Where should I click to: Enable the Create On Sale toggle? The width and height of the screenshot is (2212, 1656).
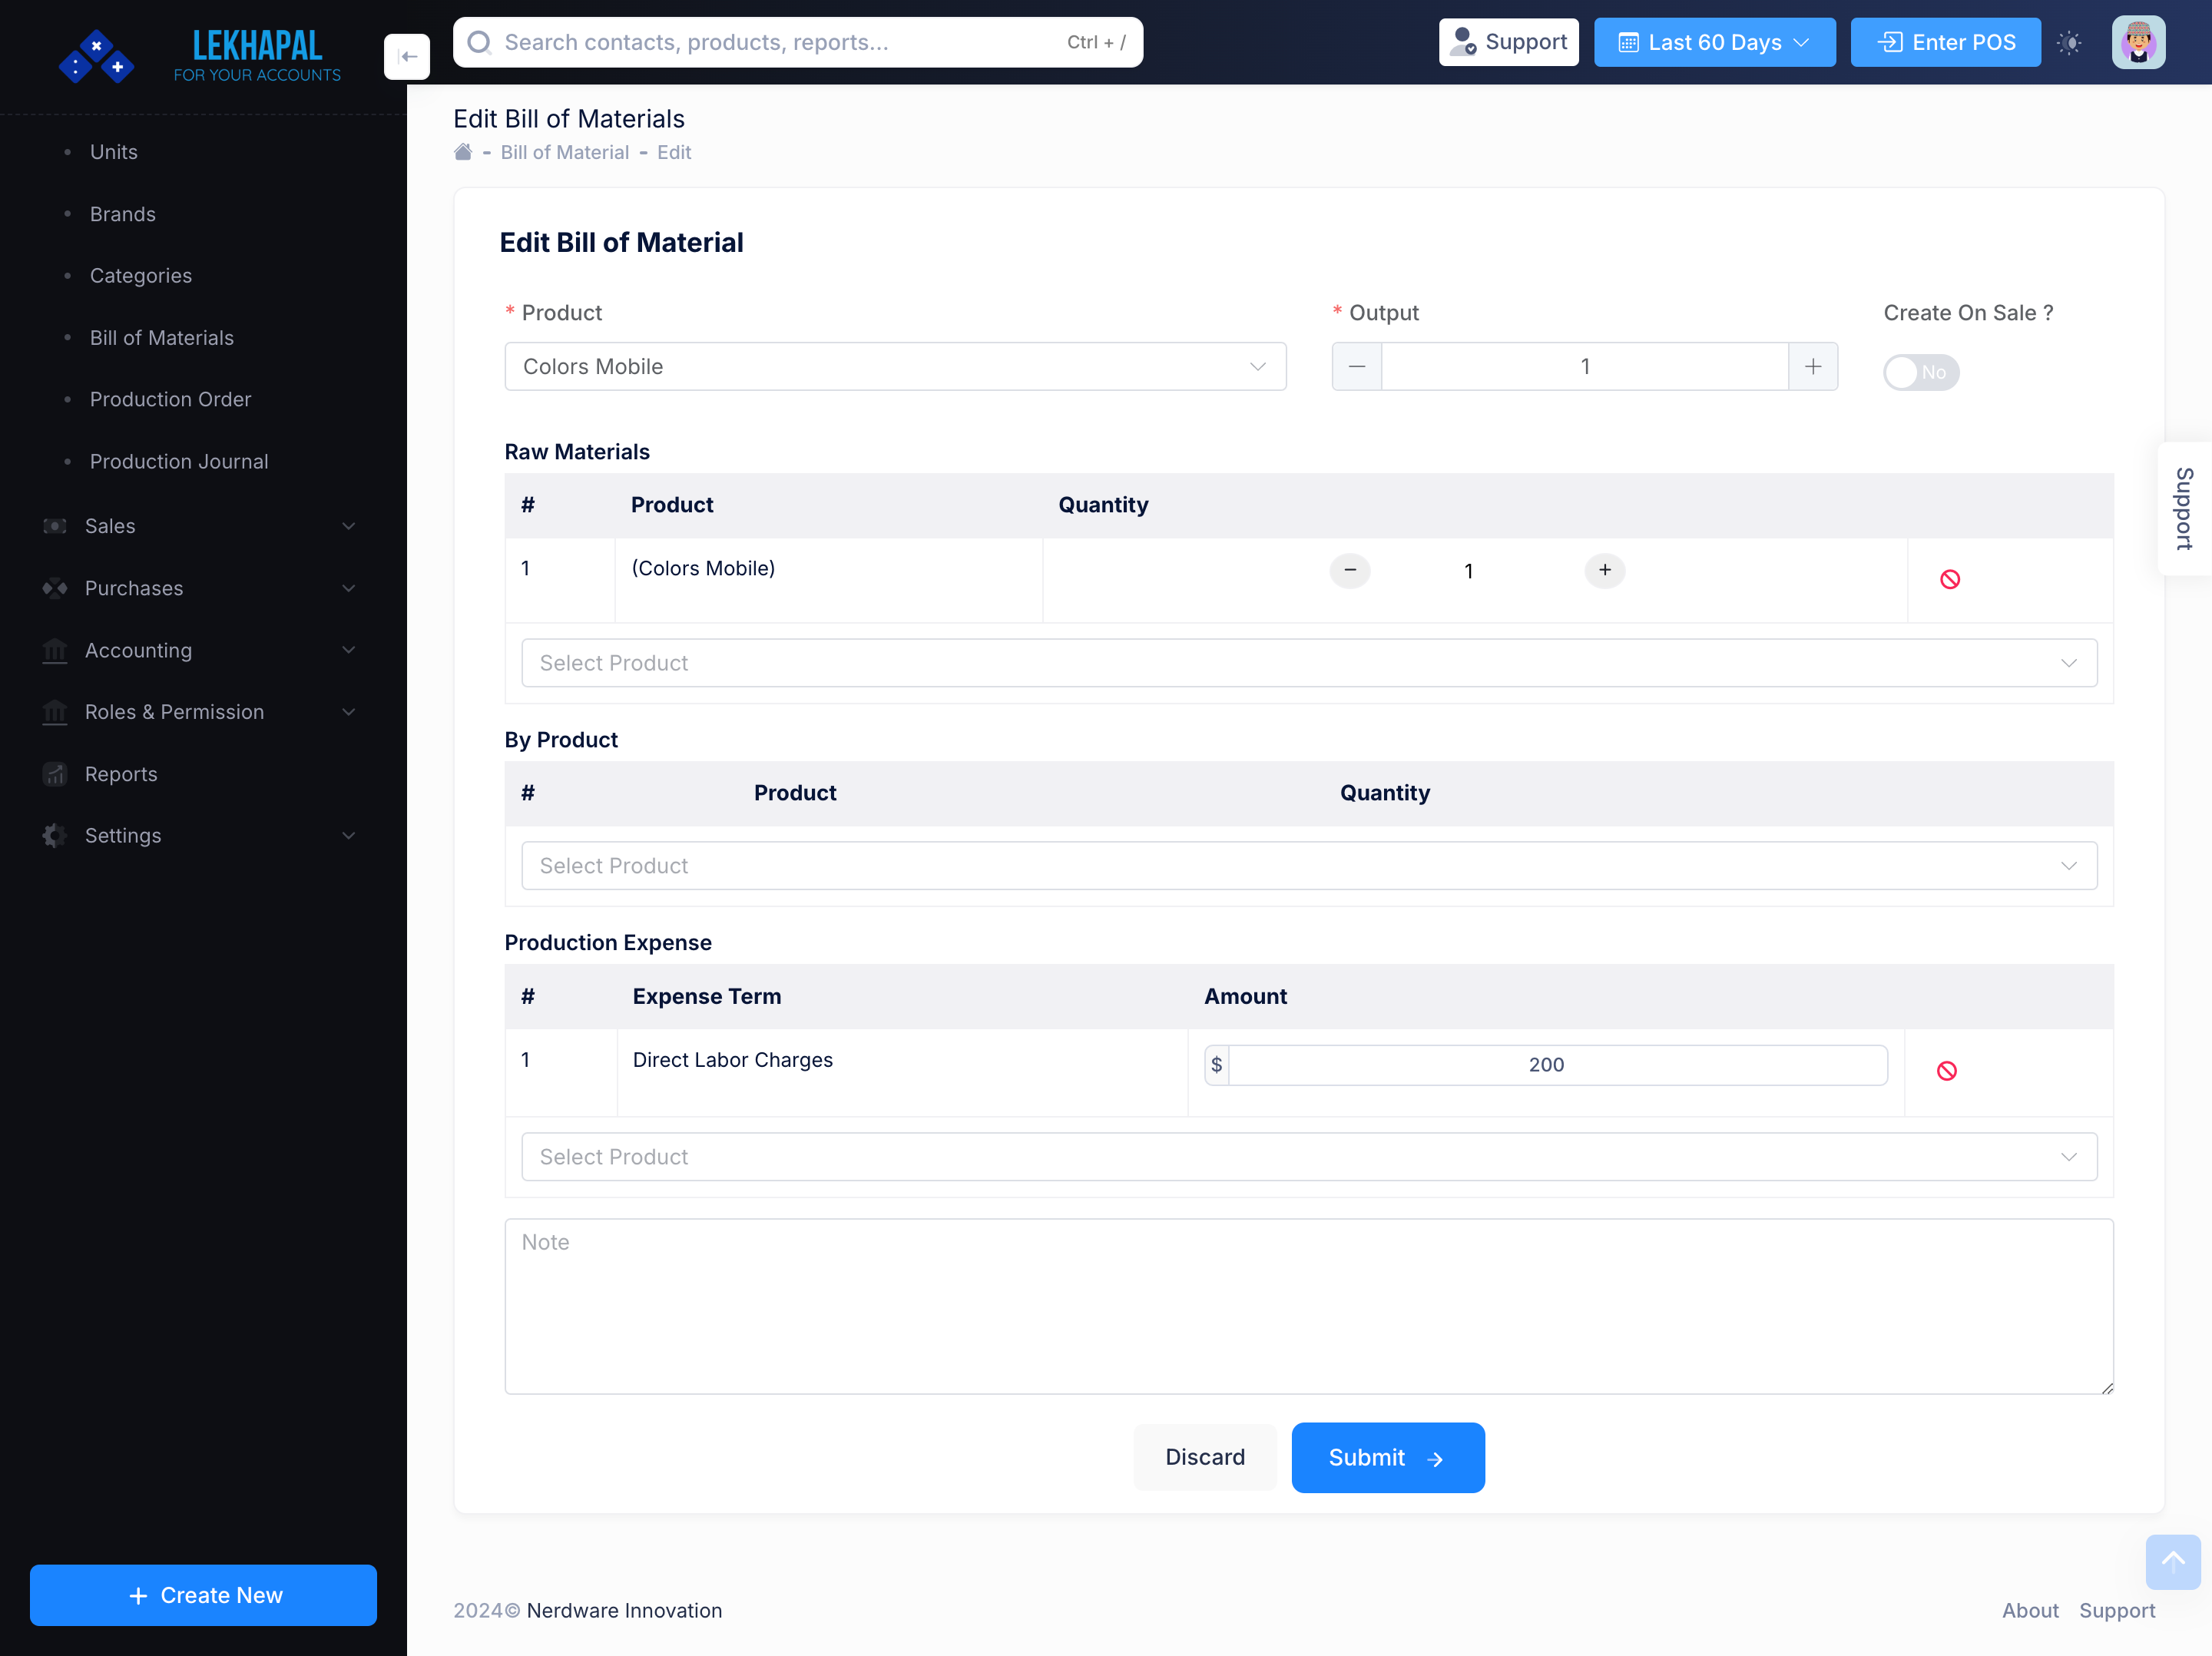coord(1920,372)
